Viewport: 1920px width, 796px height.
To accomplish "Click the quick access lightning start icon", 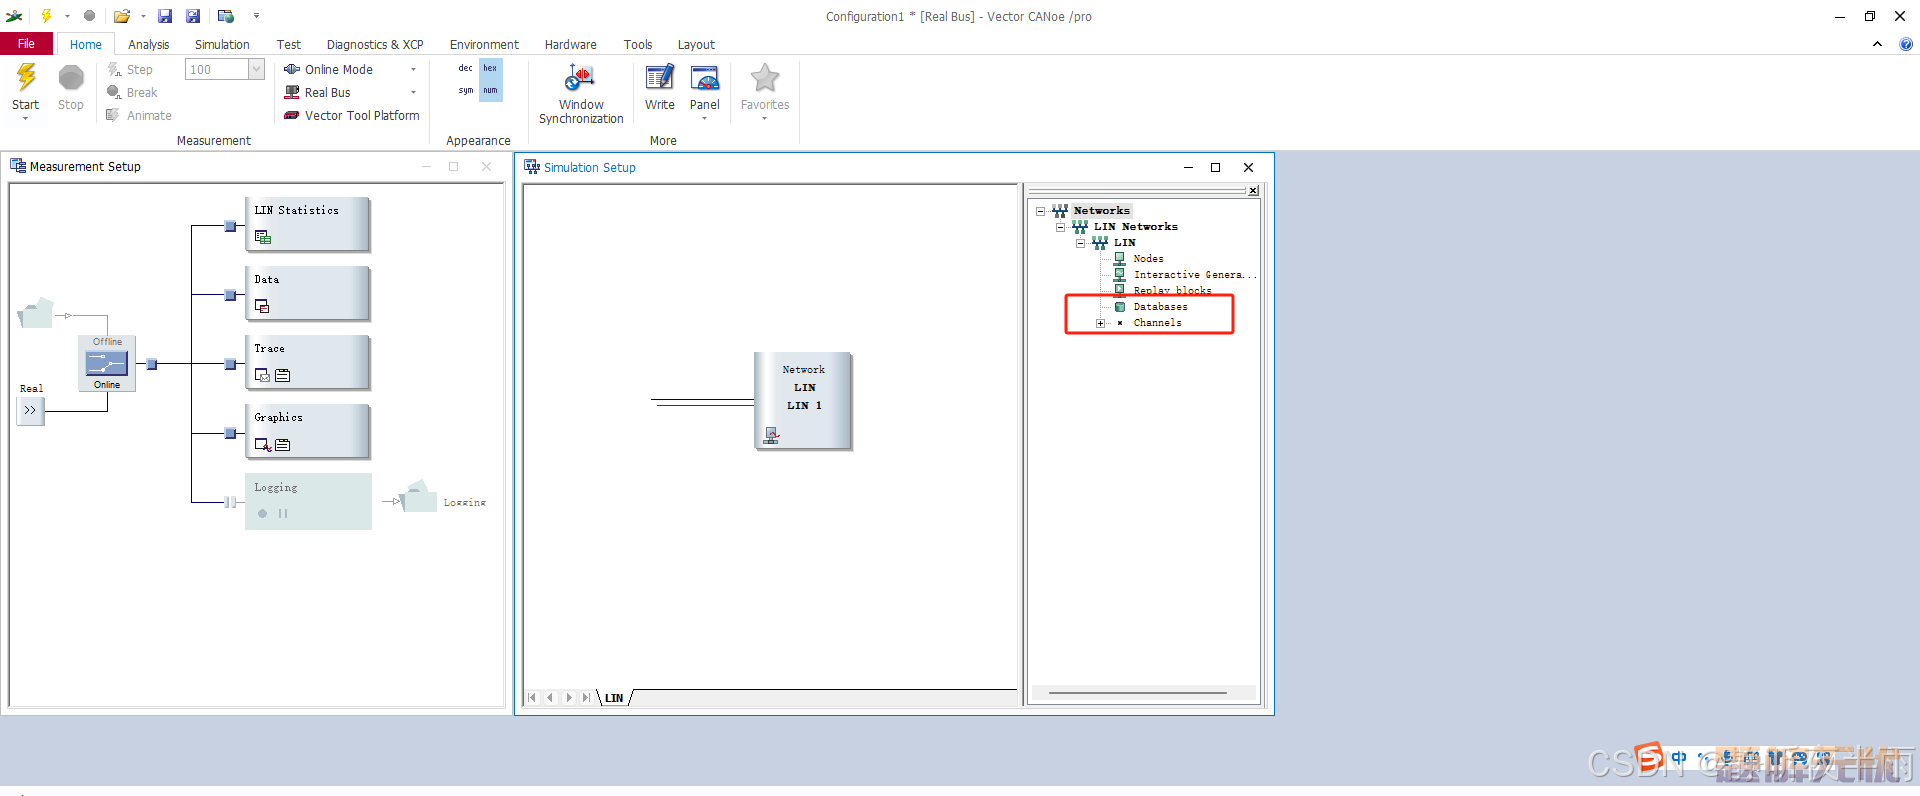I will coord(46,16).
